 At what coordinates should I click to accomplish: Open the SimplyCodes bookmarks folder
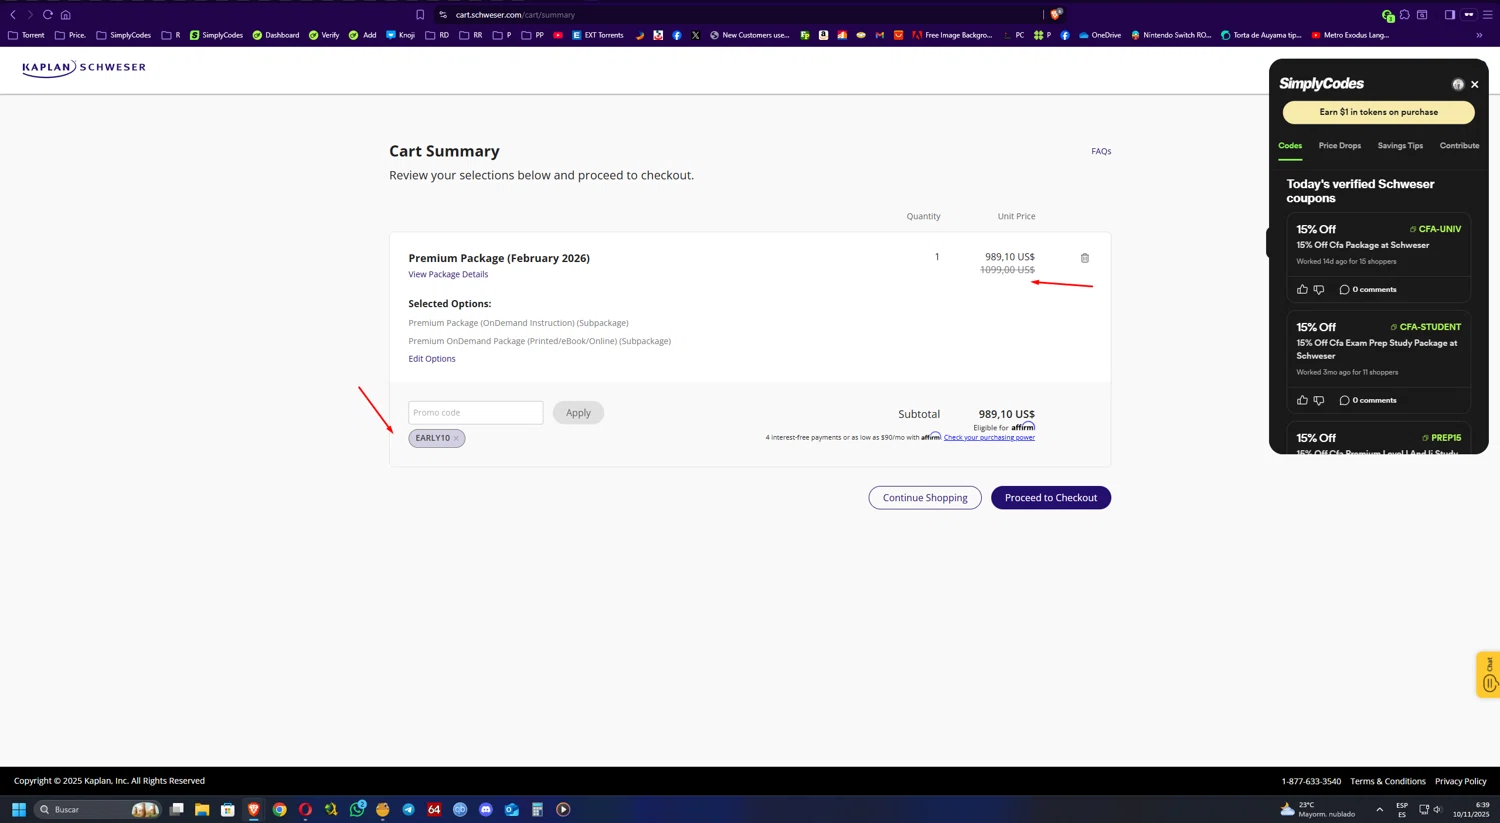click(x=124, y=35)
